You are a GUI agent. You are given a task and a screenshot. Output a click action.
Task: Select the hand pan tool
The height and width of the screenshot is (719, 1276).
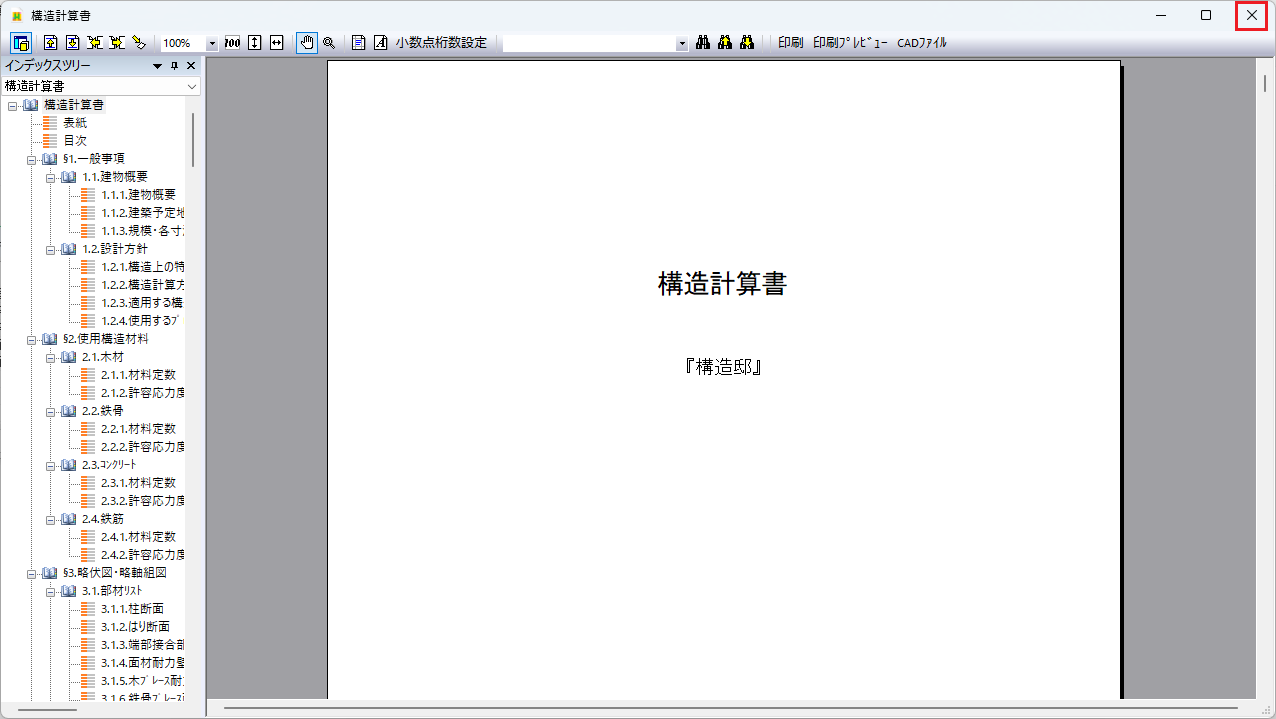306,43
